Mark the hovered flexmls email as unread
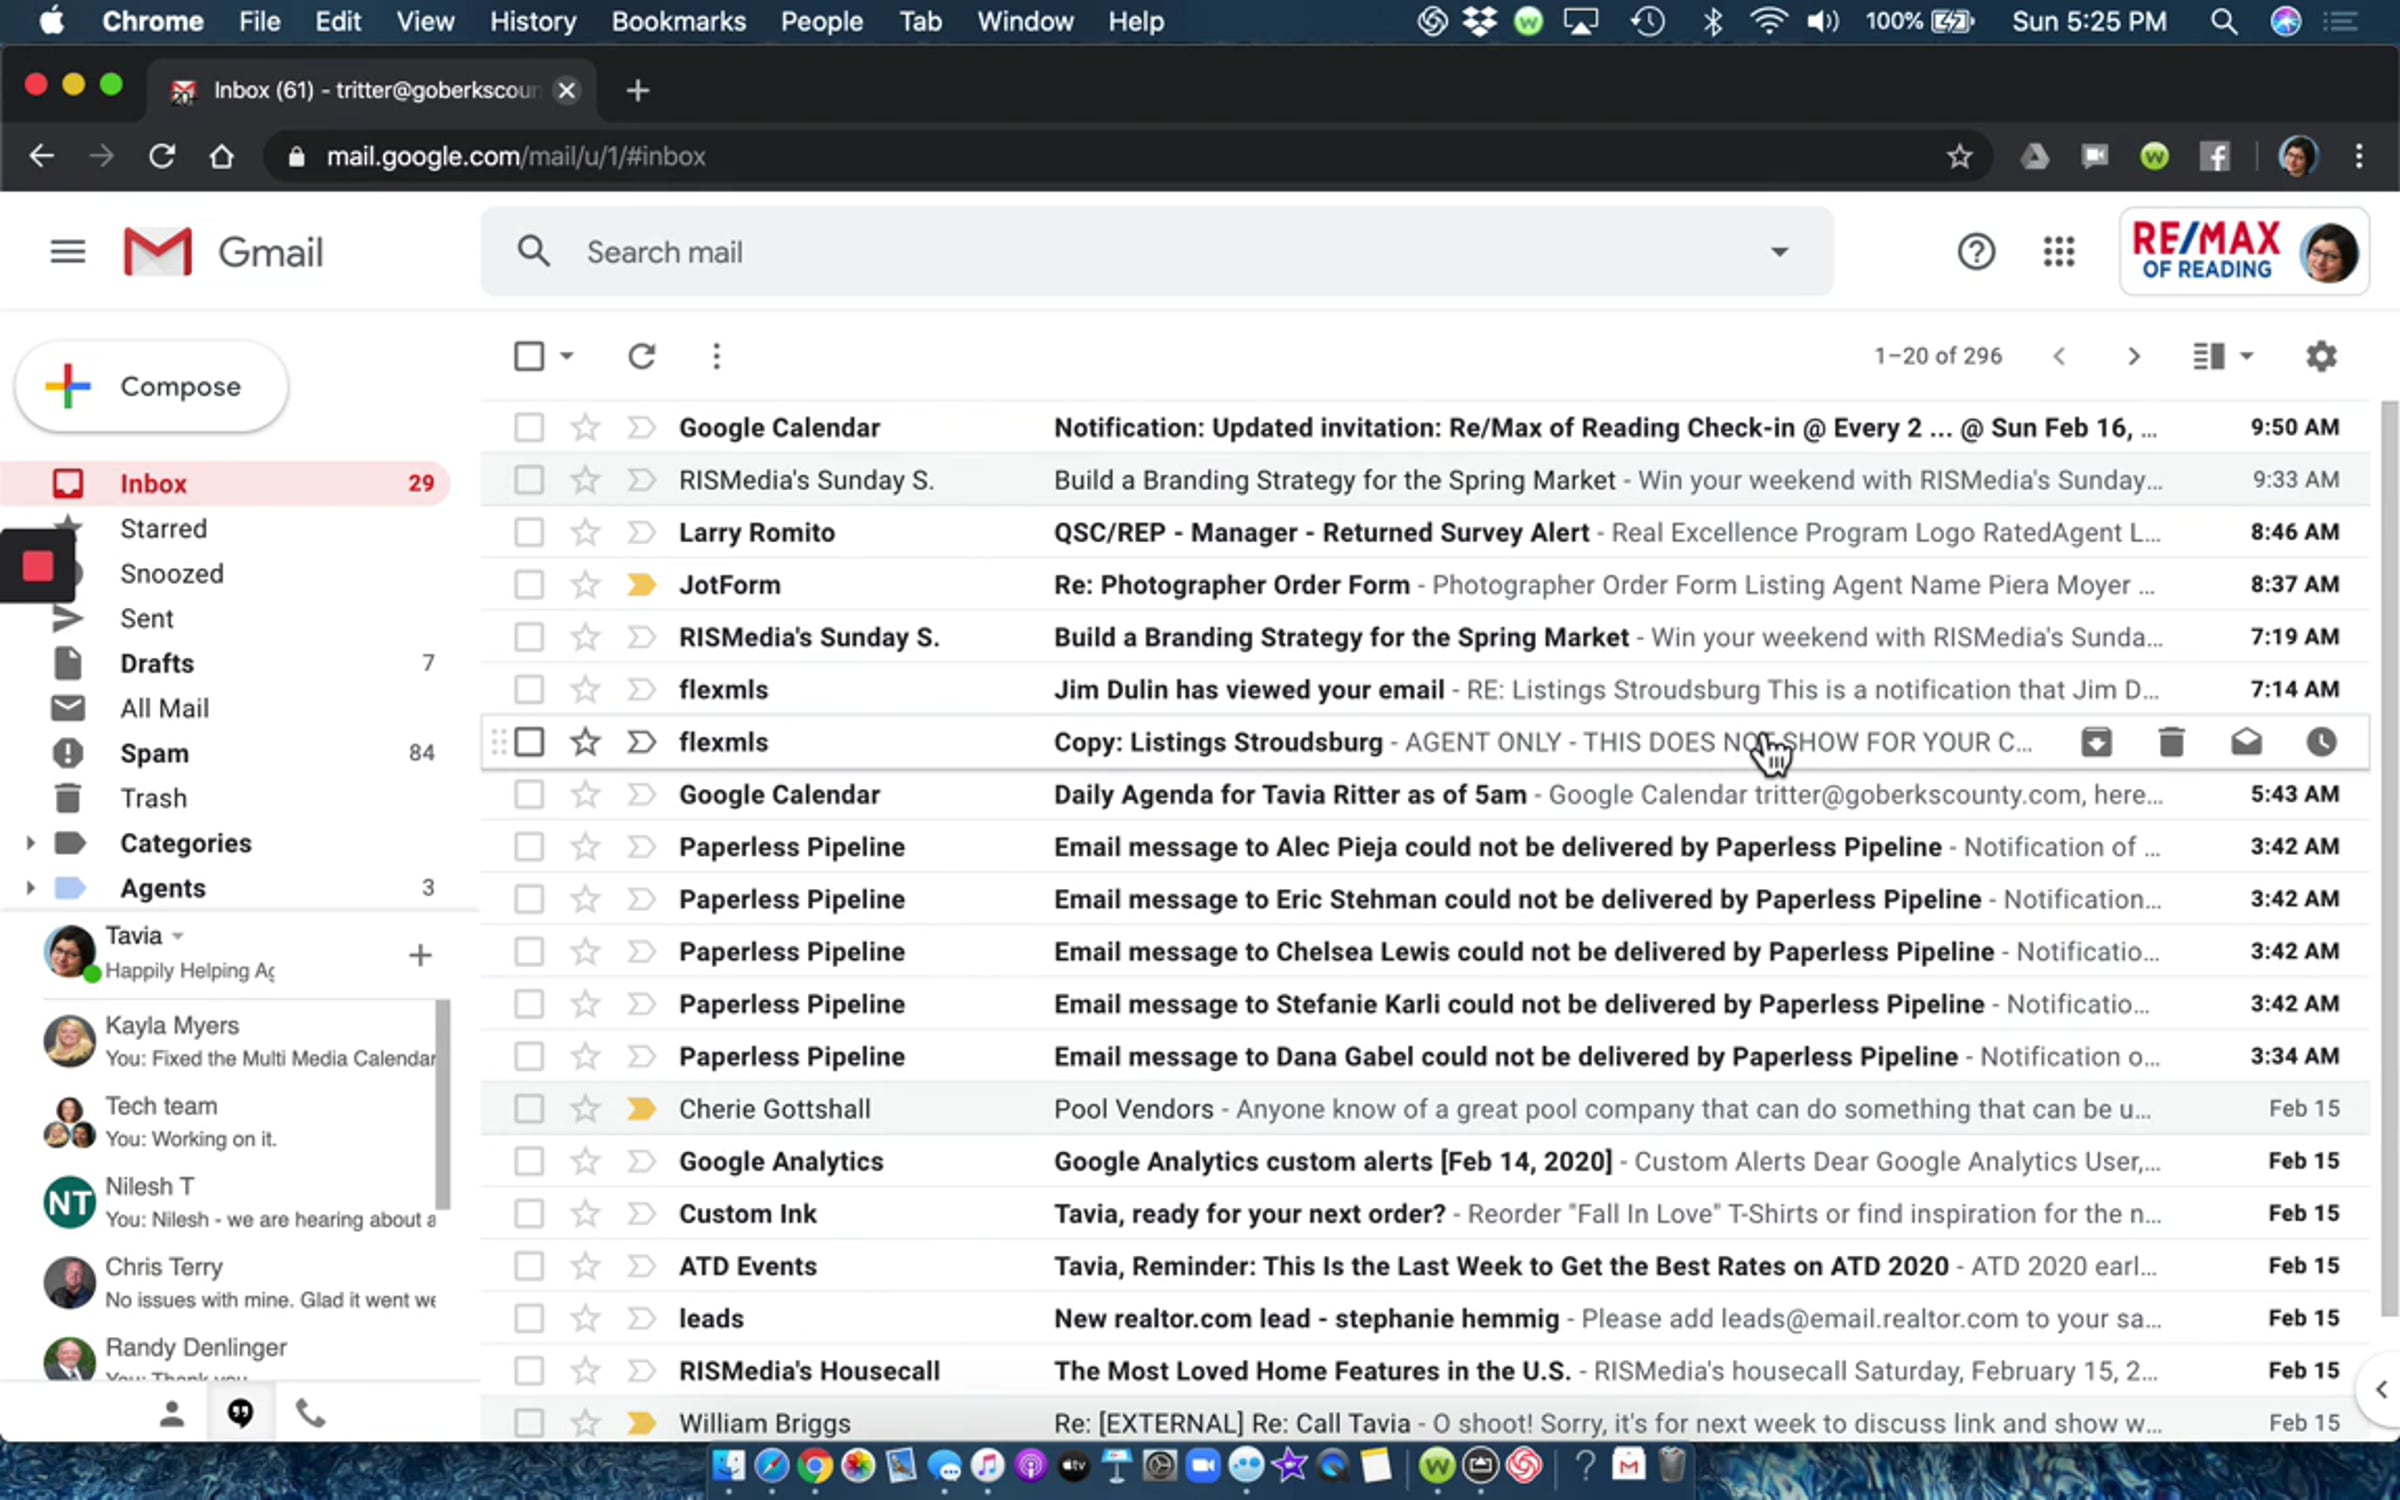The height and width of the screenshot is (1500, 2400). tap(2246, 742)
